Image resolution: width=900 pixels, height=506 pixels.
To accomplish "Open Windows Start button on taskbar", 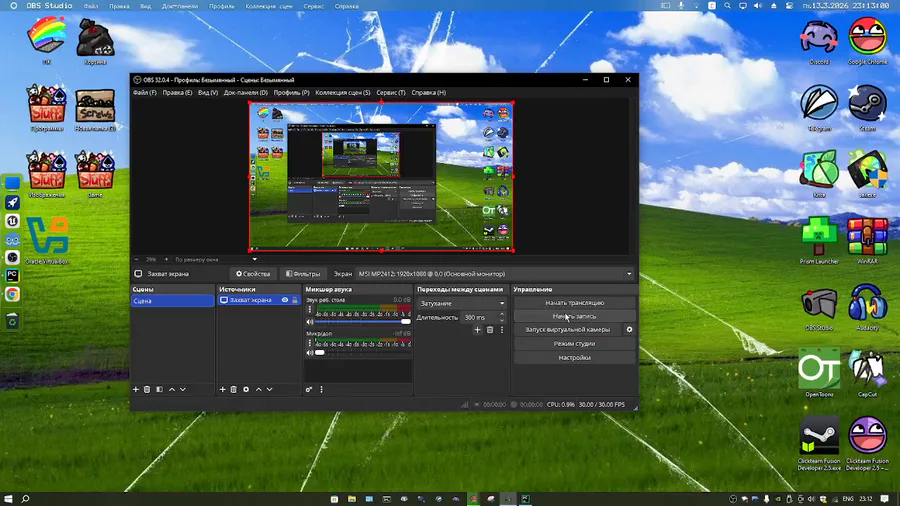I will point(8,499).
